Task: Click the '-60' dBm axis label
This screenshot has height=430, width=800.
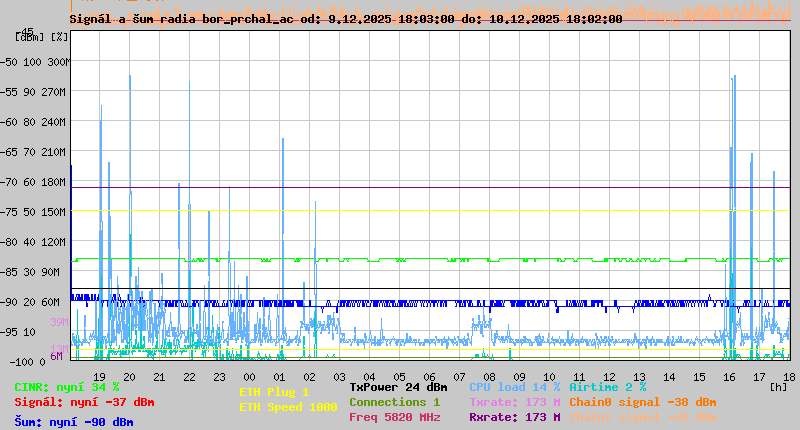Action: coord(9,122)
